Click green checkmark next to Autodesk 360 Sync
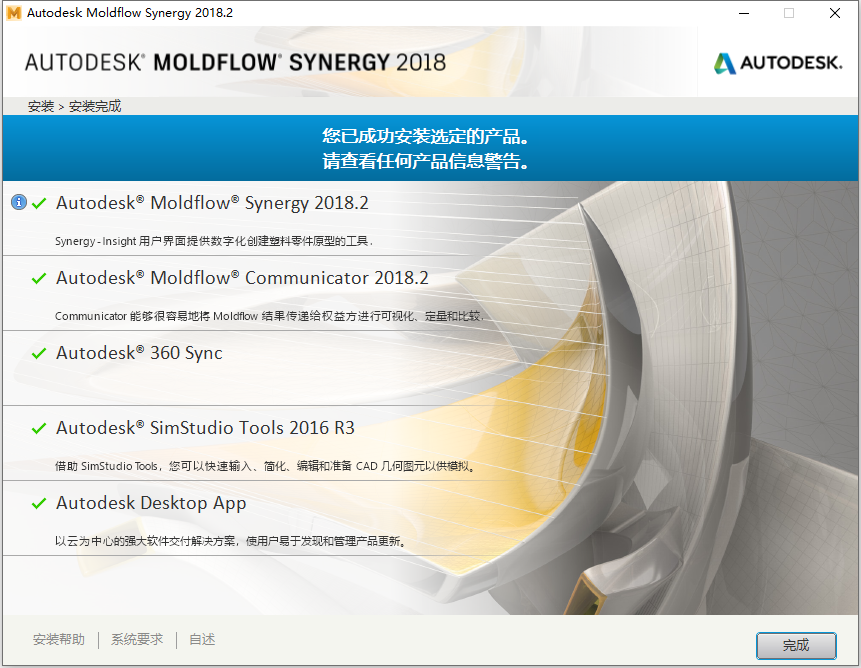Screen dimensions: 861x668 click(39, 353)
